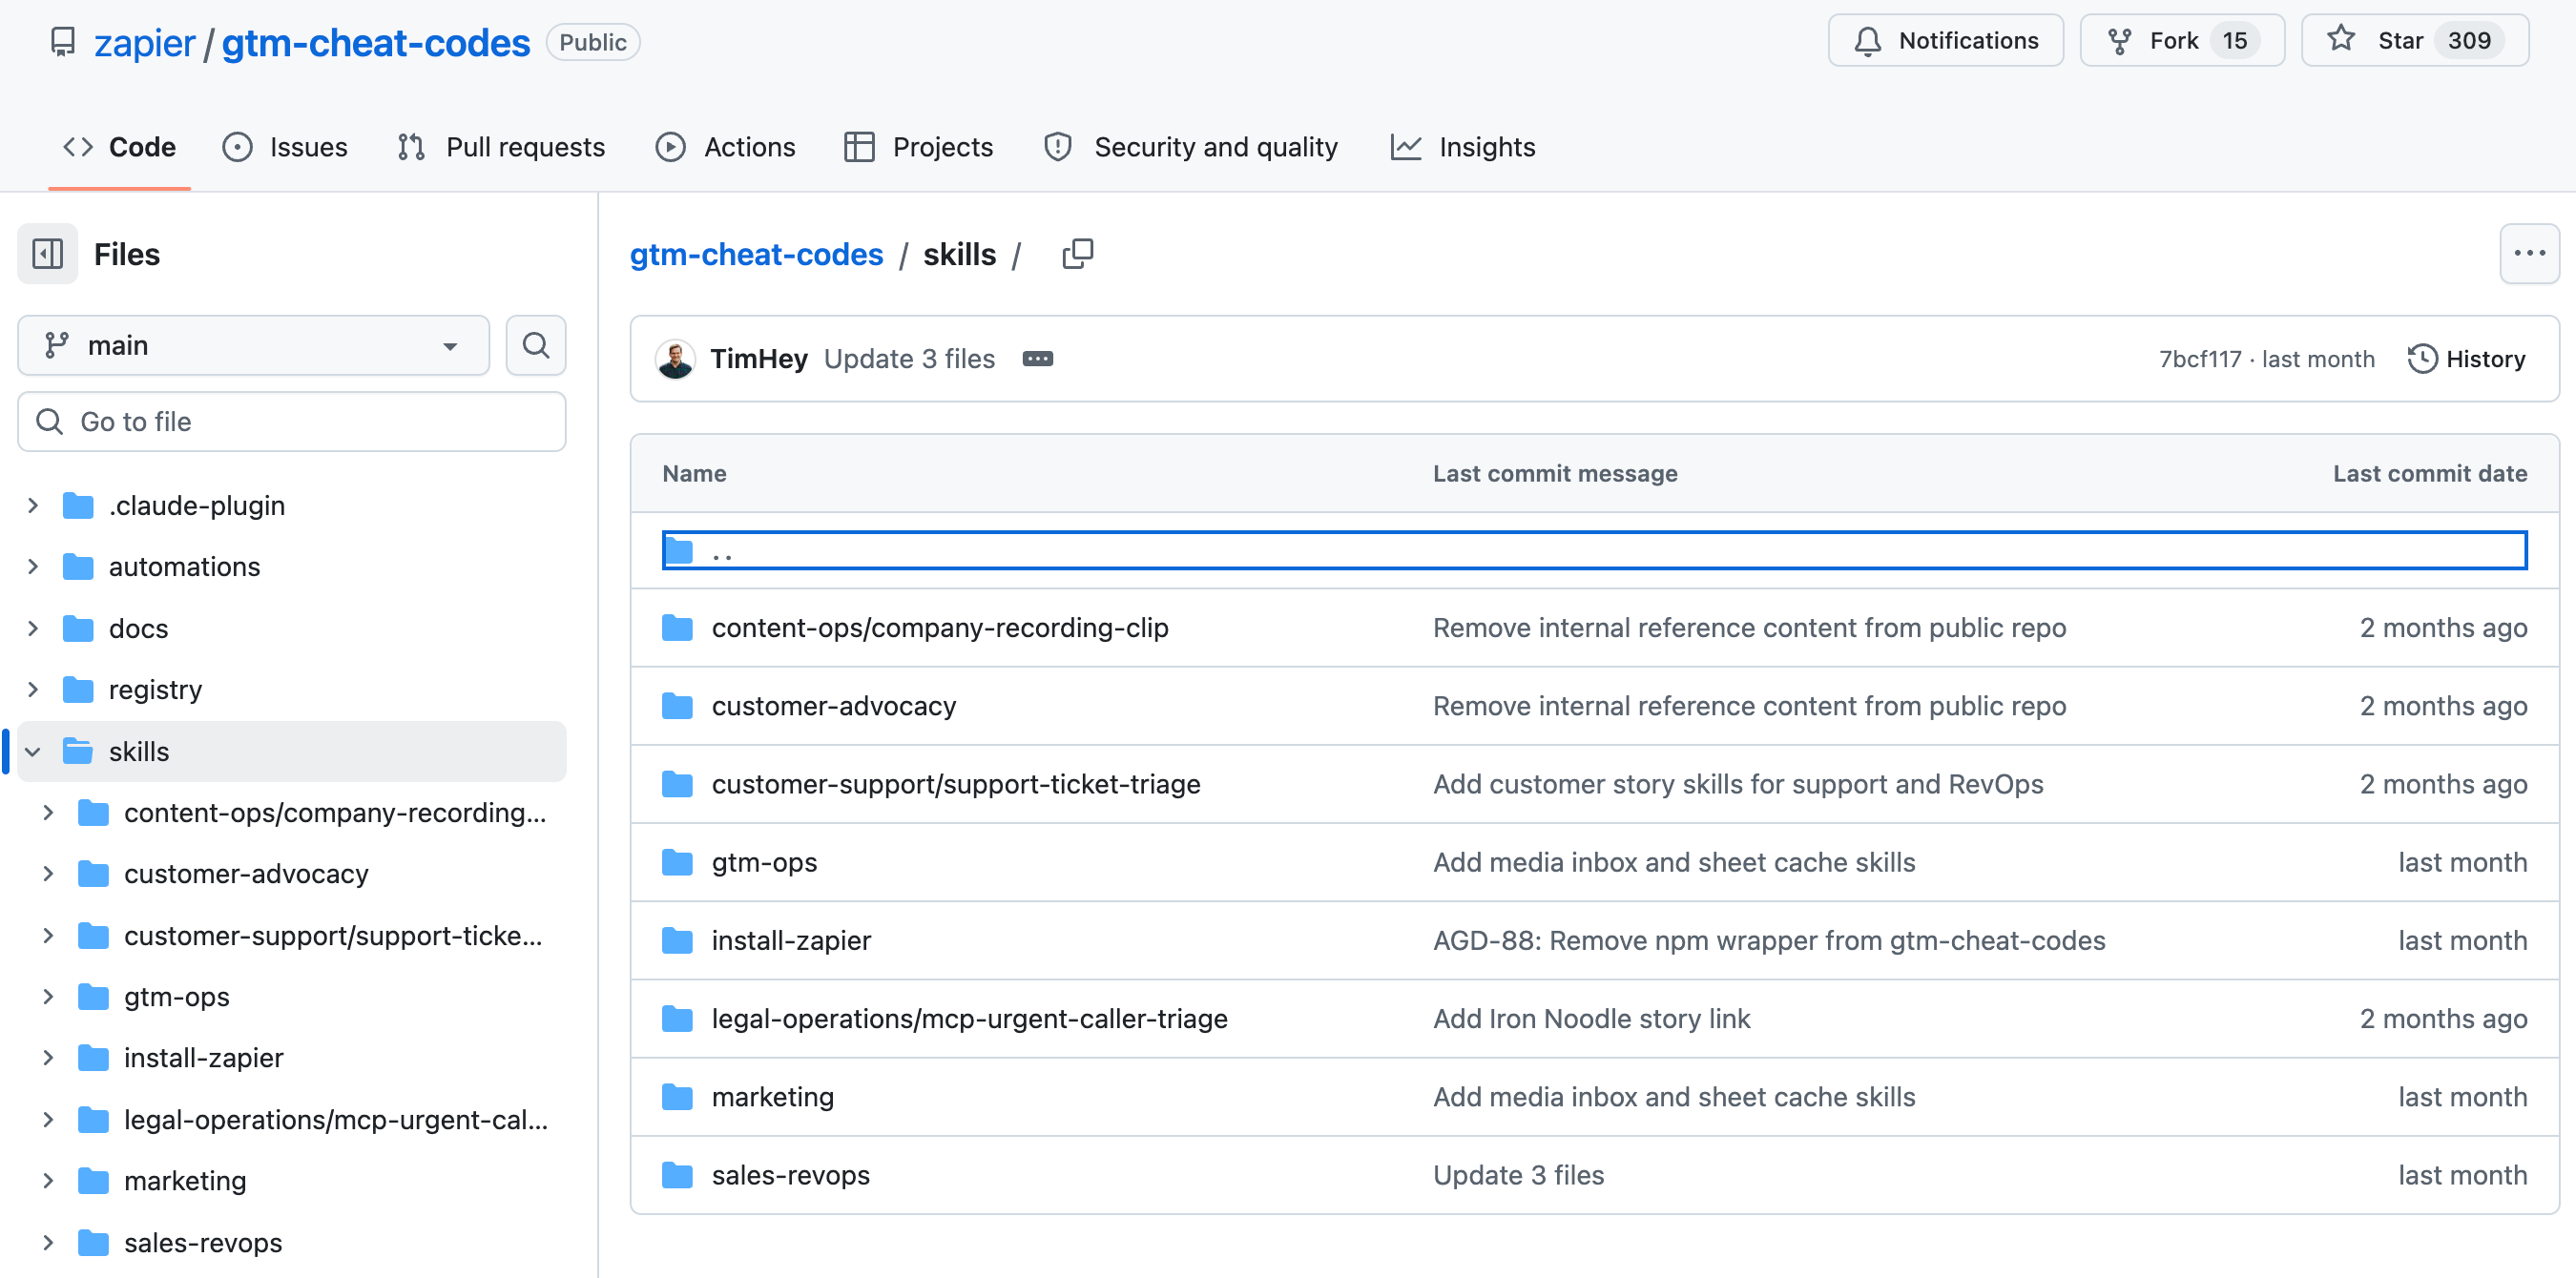This screenshot has height=1278, width=2576.
Task: Click the fork icon in Fork button
Action: coord(2119,41)
